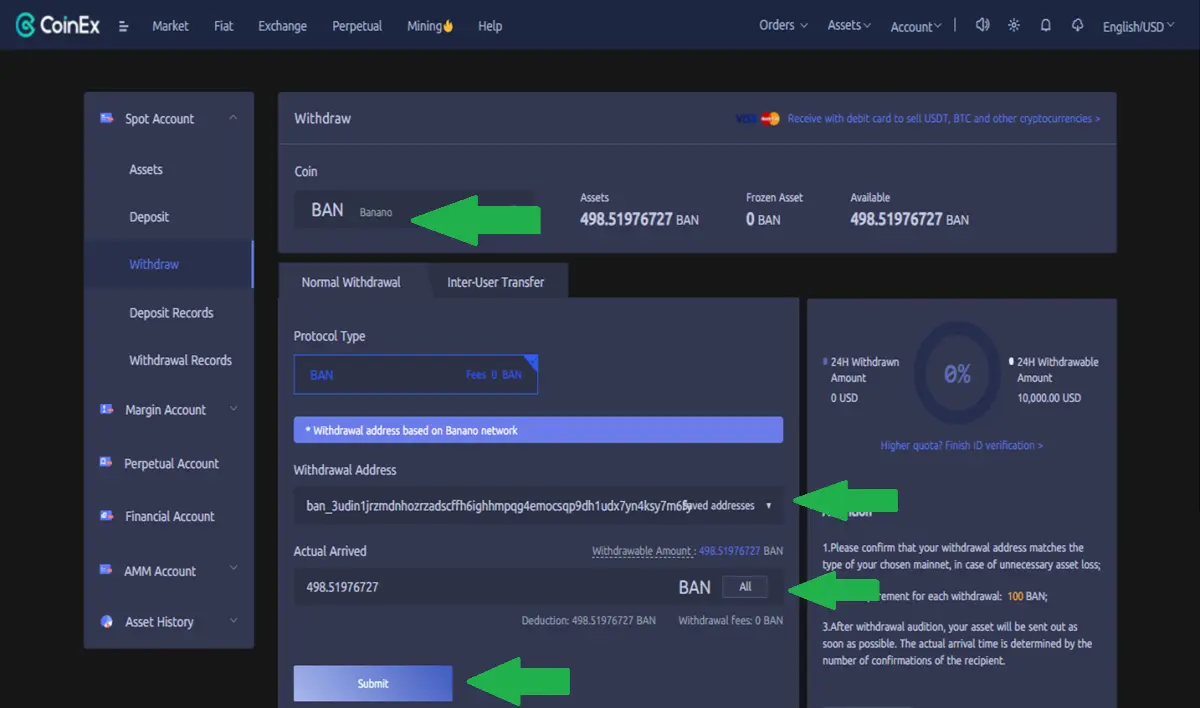Switch to the Inter-User Transfer tab
The height and width of the screenshot is (708, 1200).
click(496, 282)
